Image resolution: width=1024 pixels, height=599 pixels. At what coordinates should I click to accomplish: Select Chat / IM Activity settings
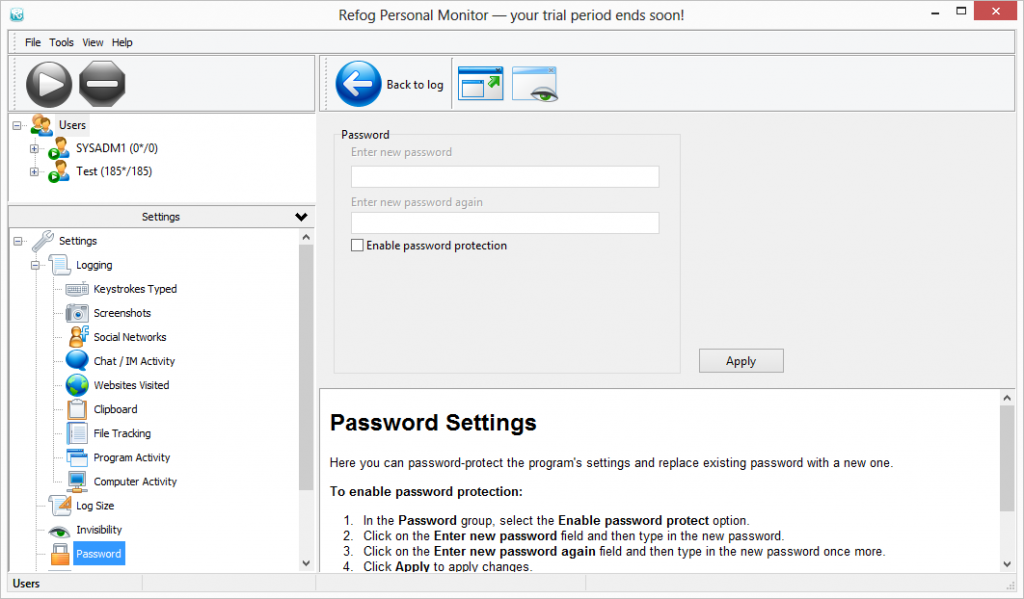pyautogui.click(x=134, y=361)
